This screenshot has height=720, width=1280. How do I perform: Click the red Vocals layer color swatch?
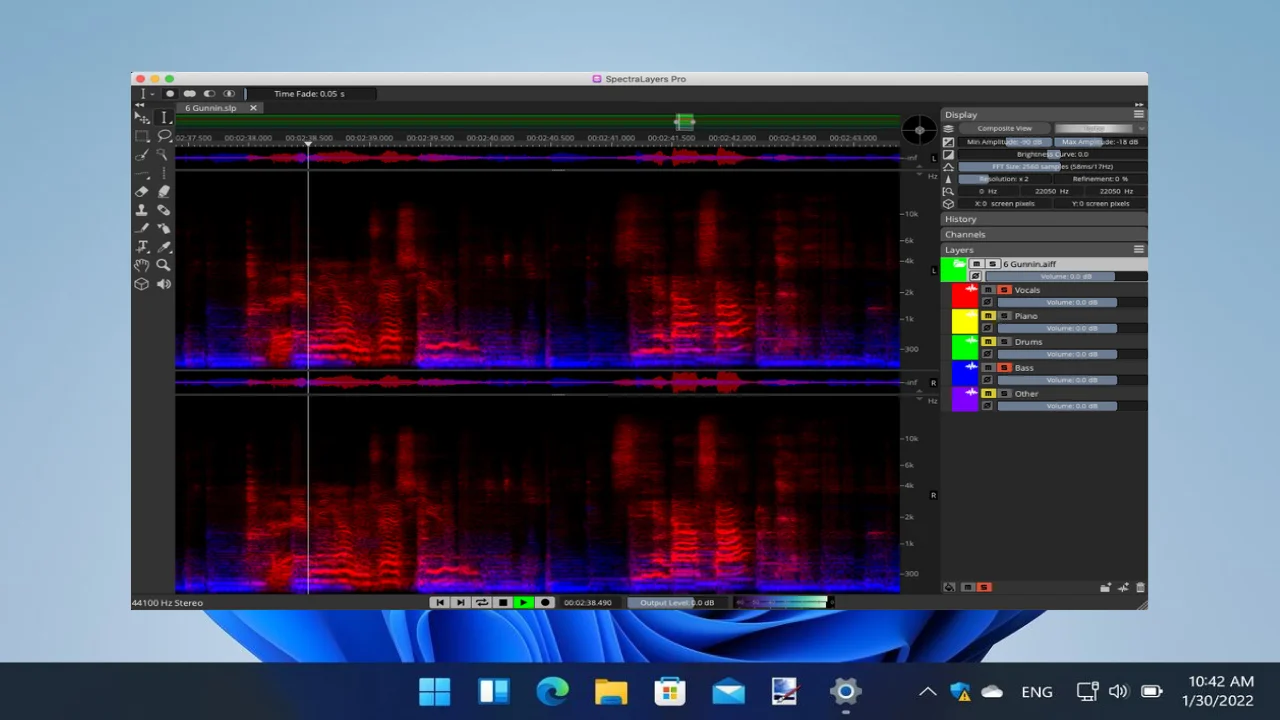pyautogui.click(x=965, y=296)
